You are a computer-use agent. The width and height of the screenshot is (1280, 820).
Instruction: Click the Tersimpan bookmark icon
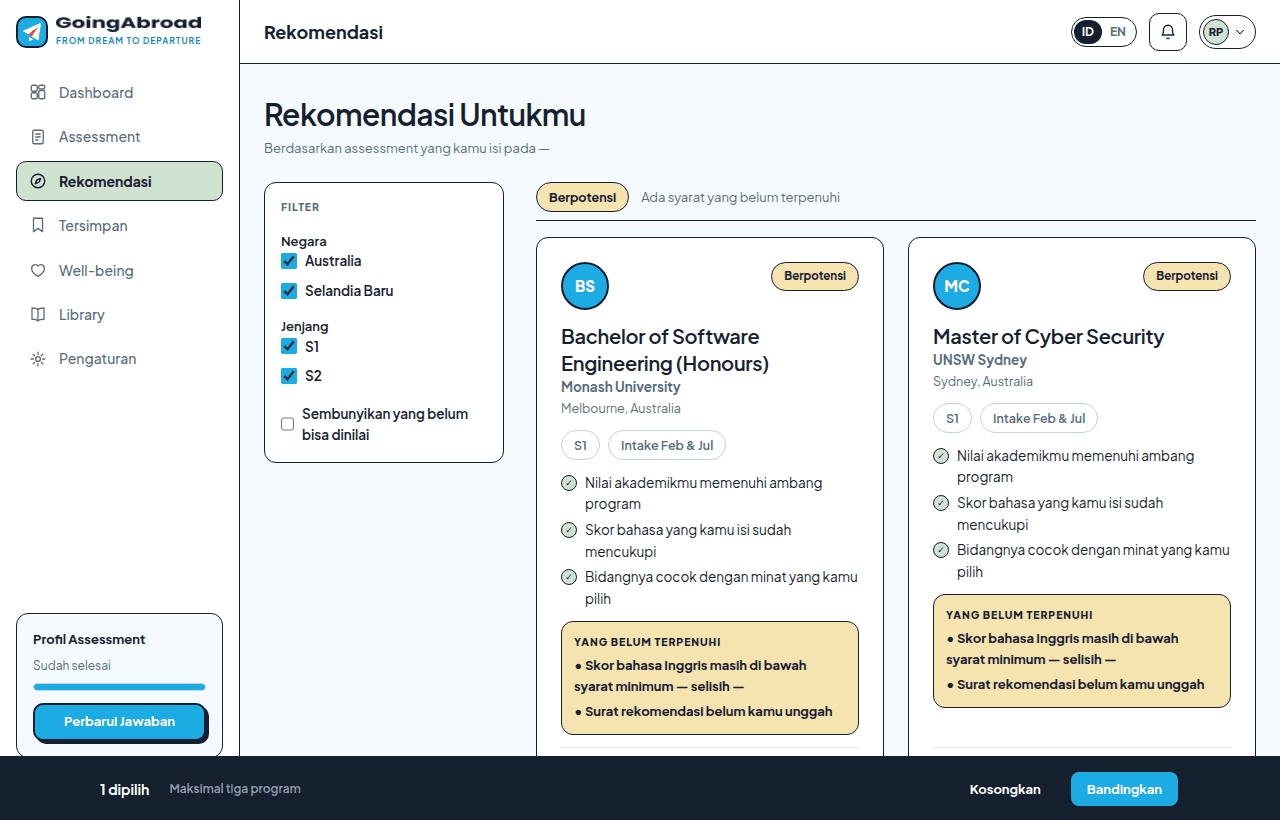[38, 226]
